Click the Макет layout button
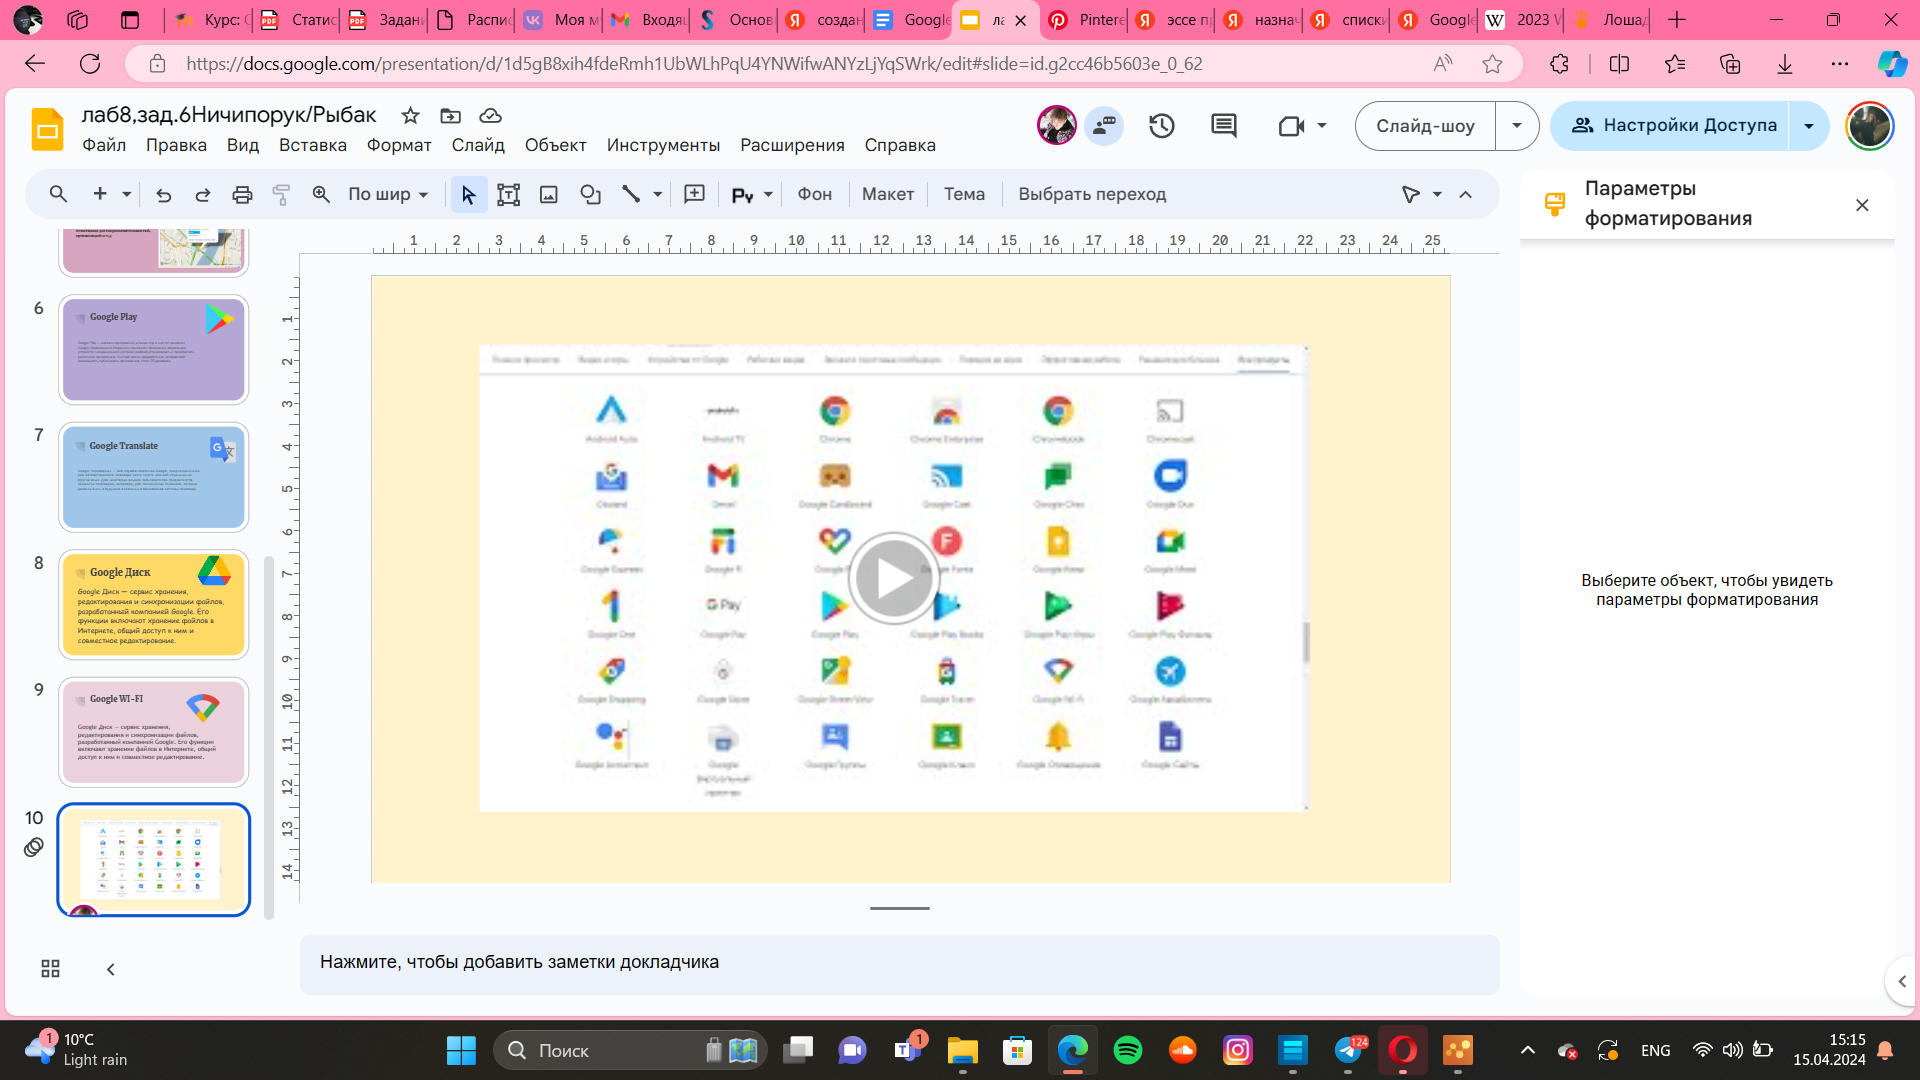This screenshot has width=1920, height=1080. pos(888,194)
